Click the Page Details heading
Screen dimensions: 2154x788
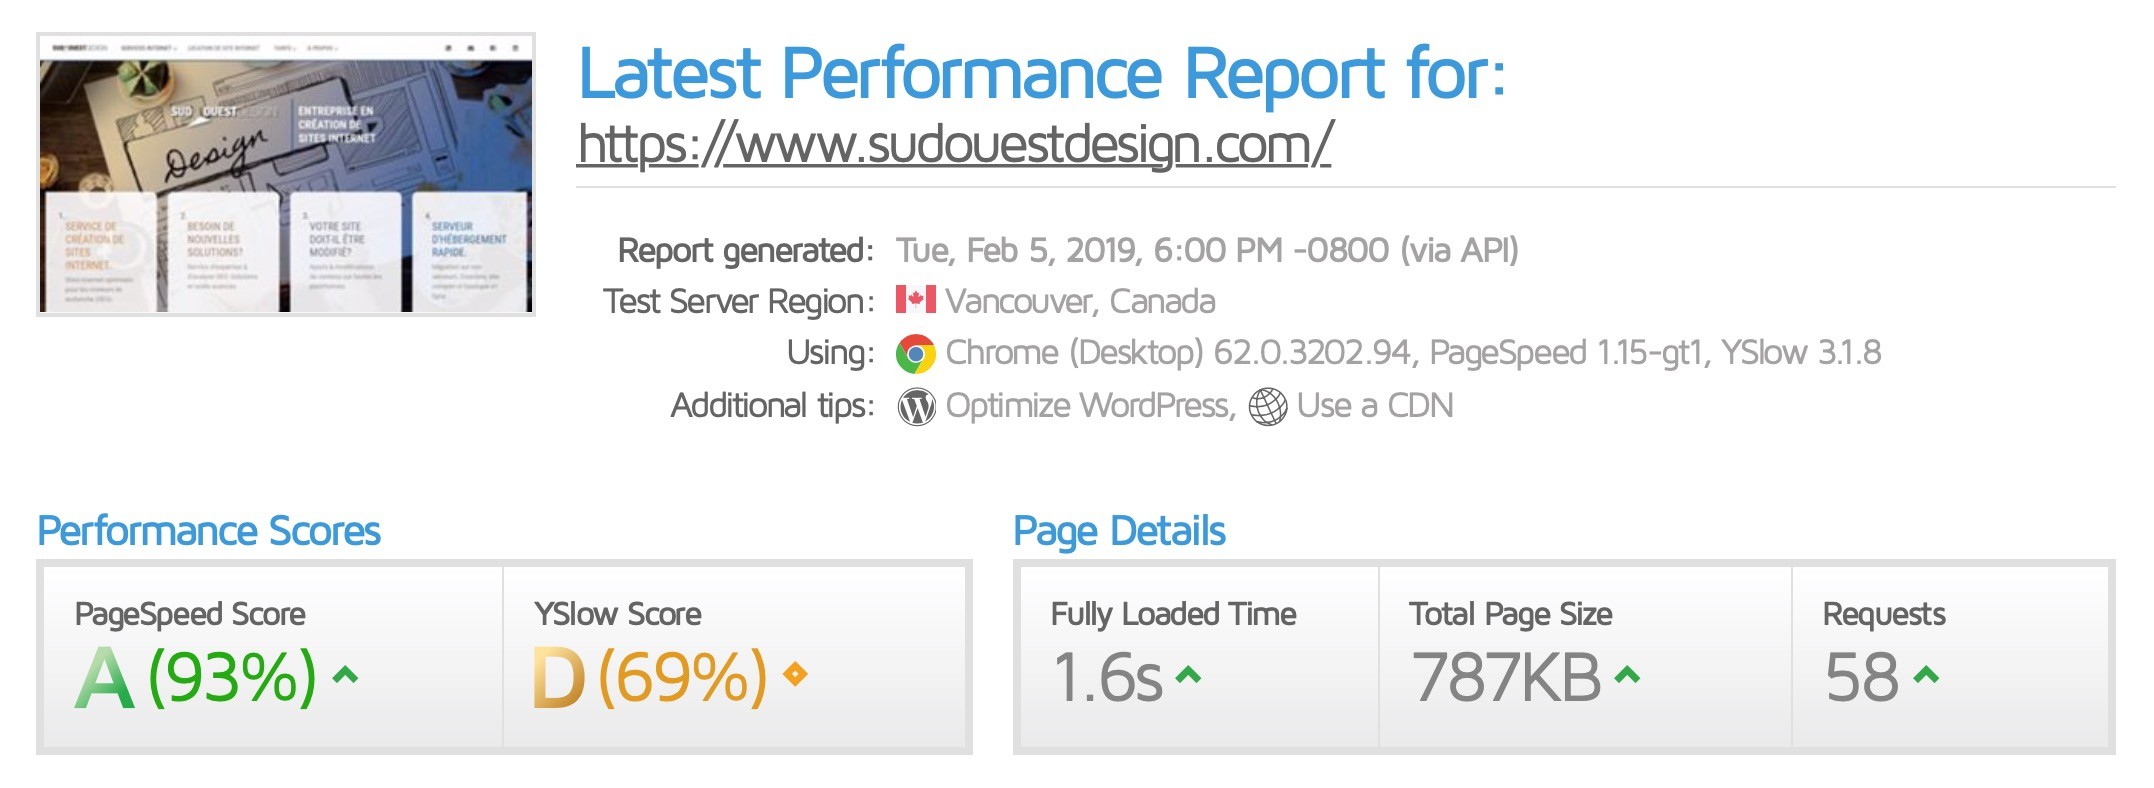pyautogui.click(x=1119, y=531)
